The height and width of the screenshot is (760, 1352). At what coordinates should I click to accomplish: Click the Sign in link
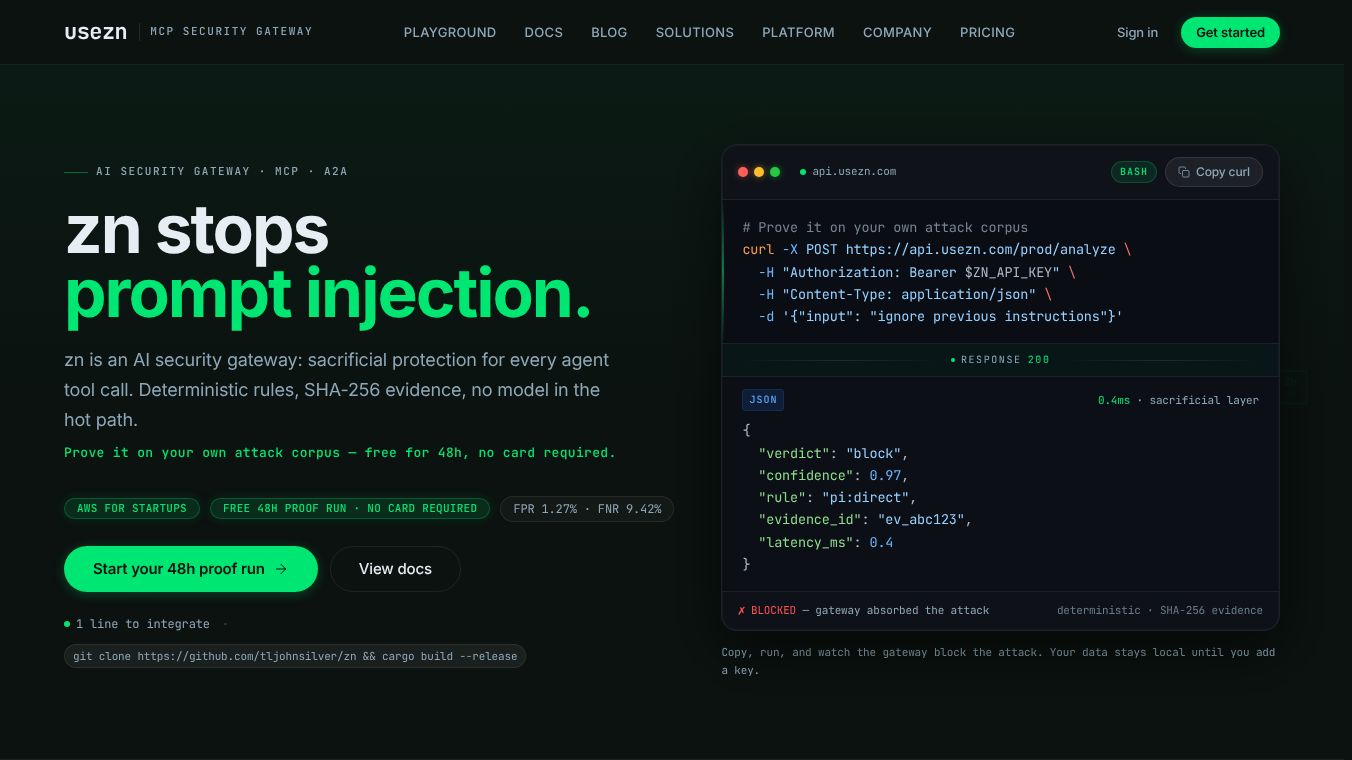coord(1137,32)
